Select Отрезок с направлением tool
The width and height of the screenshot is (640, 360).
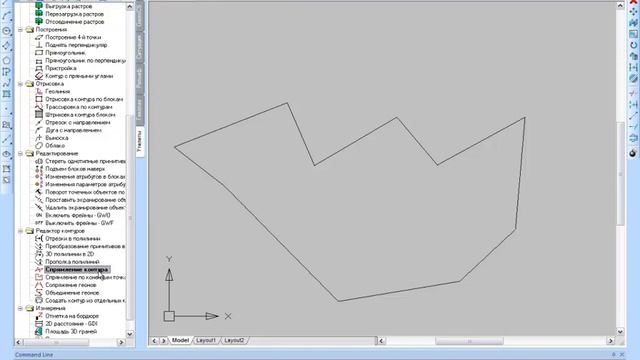tap(78, 122)
